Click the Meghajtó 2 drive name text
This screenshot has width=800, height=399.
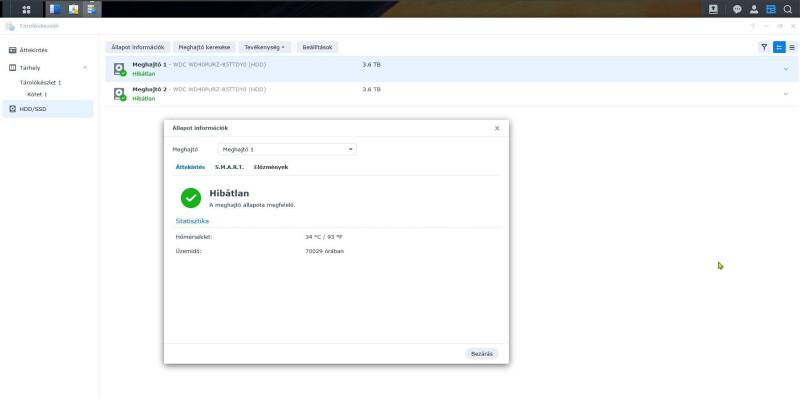point(149,89)
